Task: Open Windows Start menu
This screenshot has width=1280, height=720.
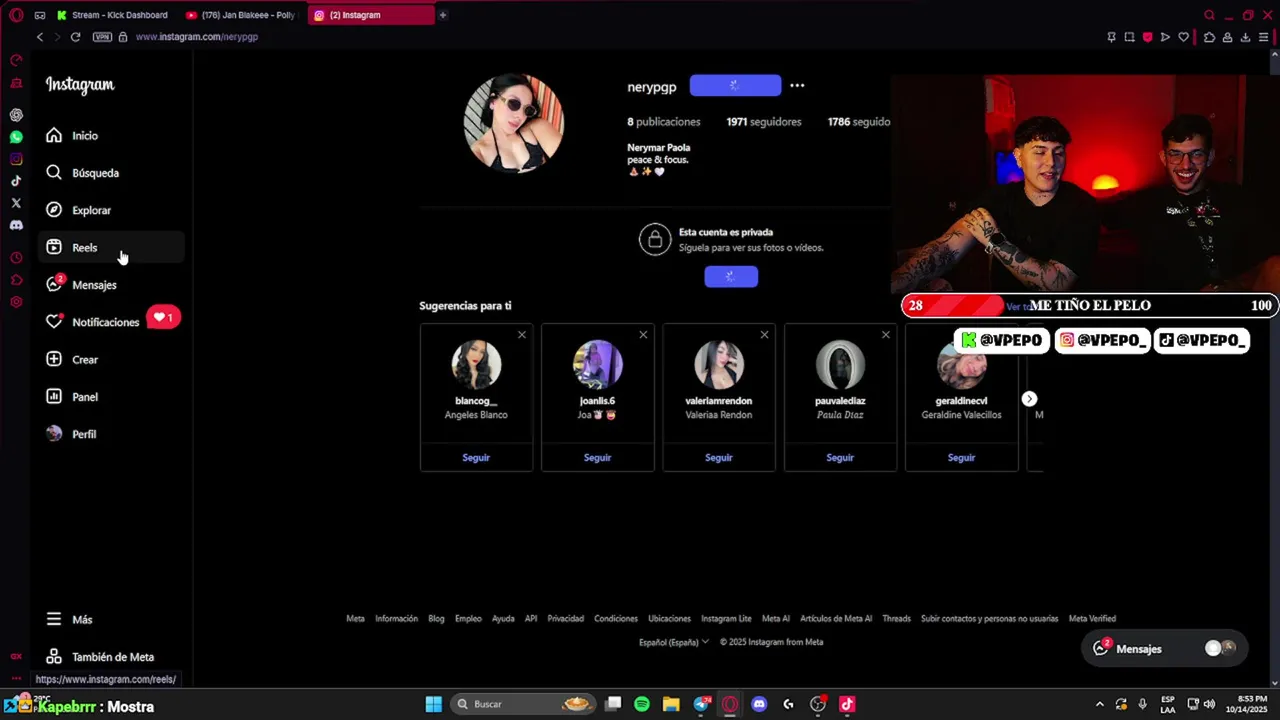Action: click(x=433, y=704)
